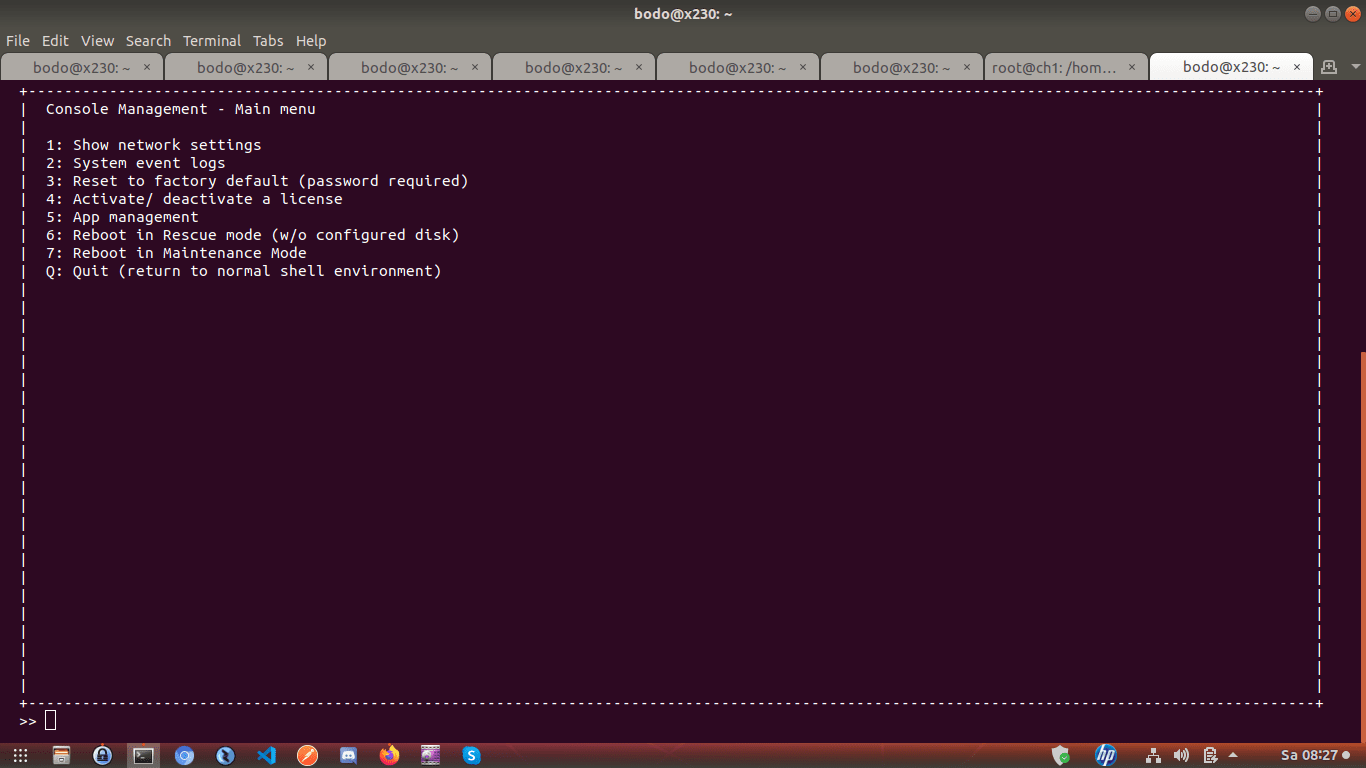1366x768 pixels.
Task: Click '5: App management' line
Action: [122, 217]
